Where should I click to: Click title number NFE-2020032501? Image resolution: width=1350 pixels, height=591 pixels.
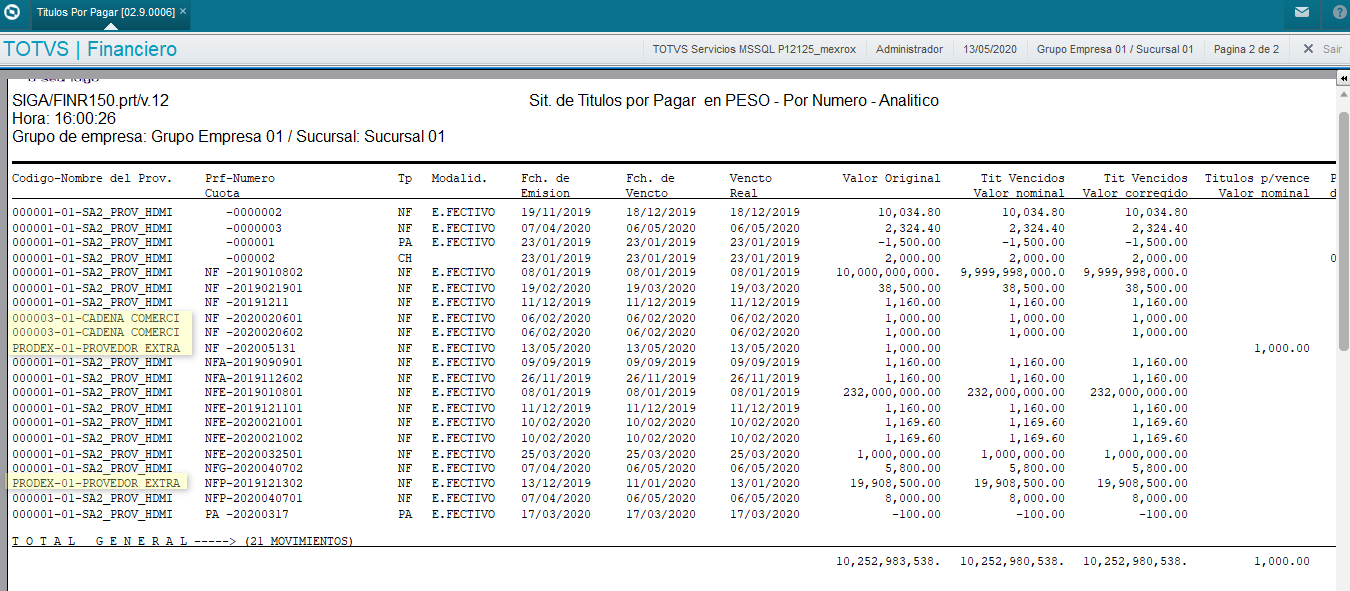(254, 454)
